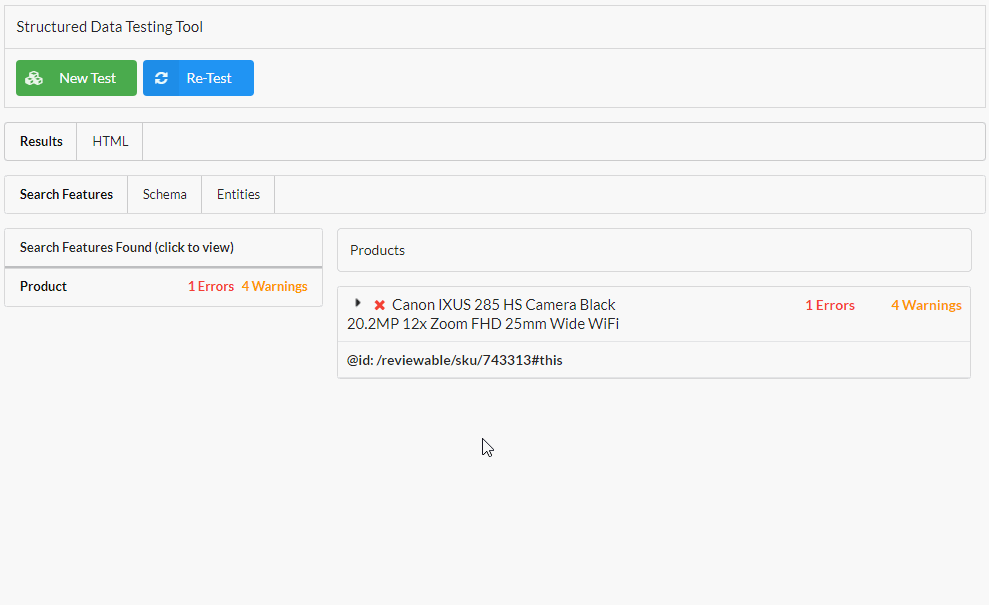Click 4 Warnings next to Canon product
Viewport: 989px width, 605px height.
(926, 305)
